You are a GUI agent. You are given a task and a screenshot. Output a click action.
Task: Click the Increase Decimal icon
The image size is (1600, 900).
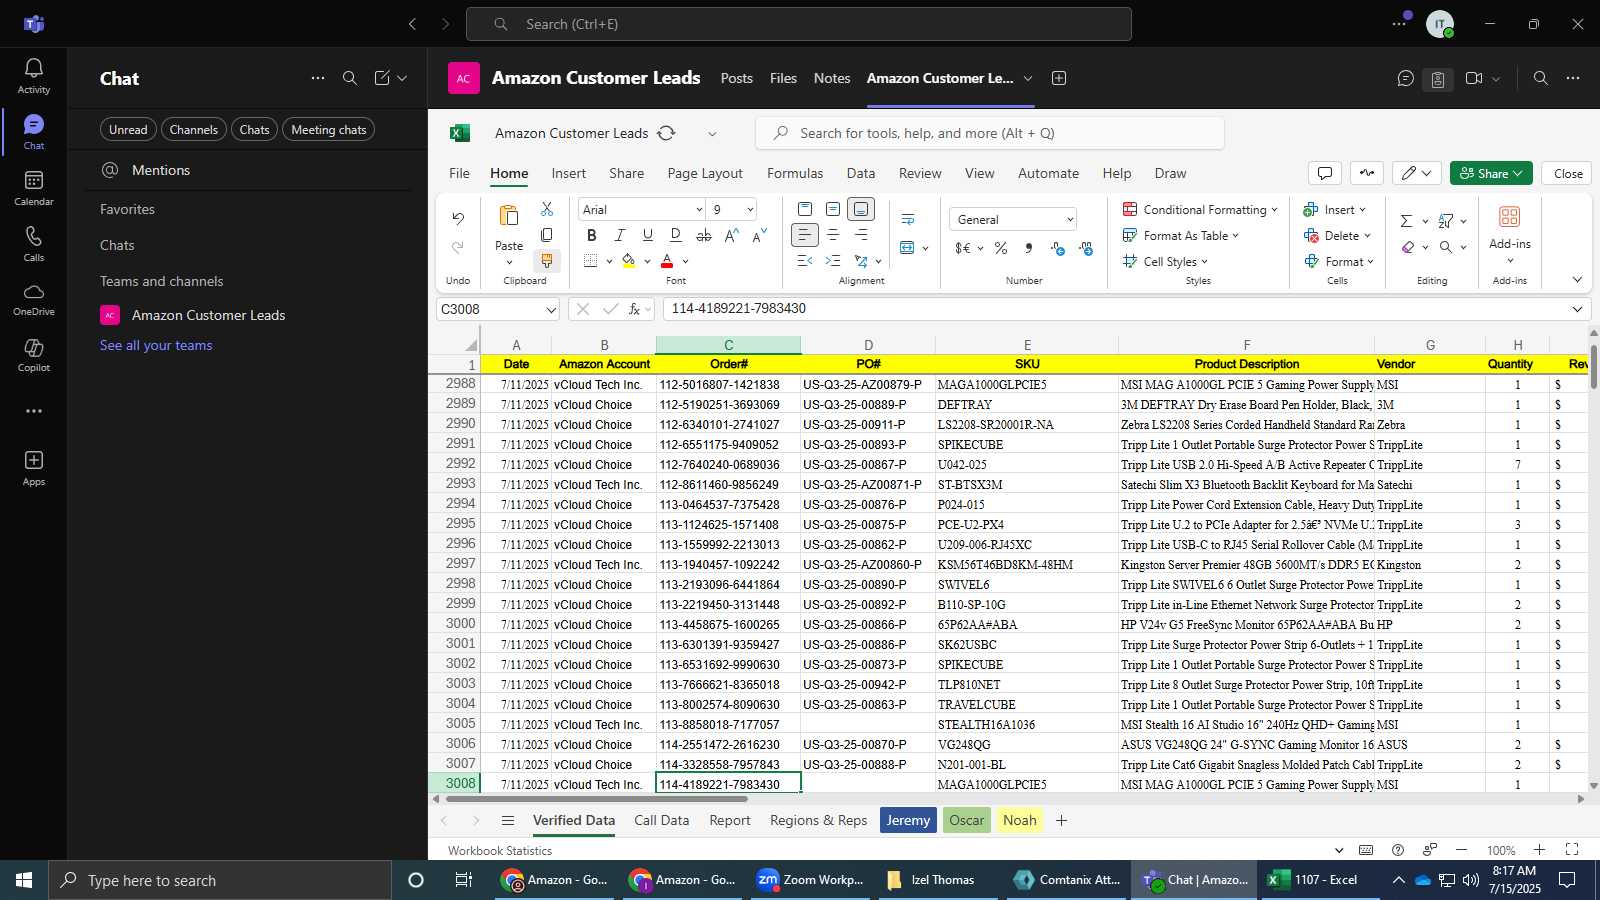coord(1087,248)
